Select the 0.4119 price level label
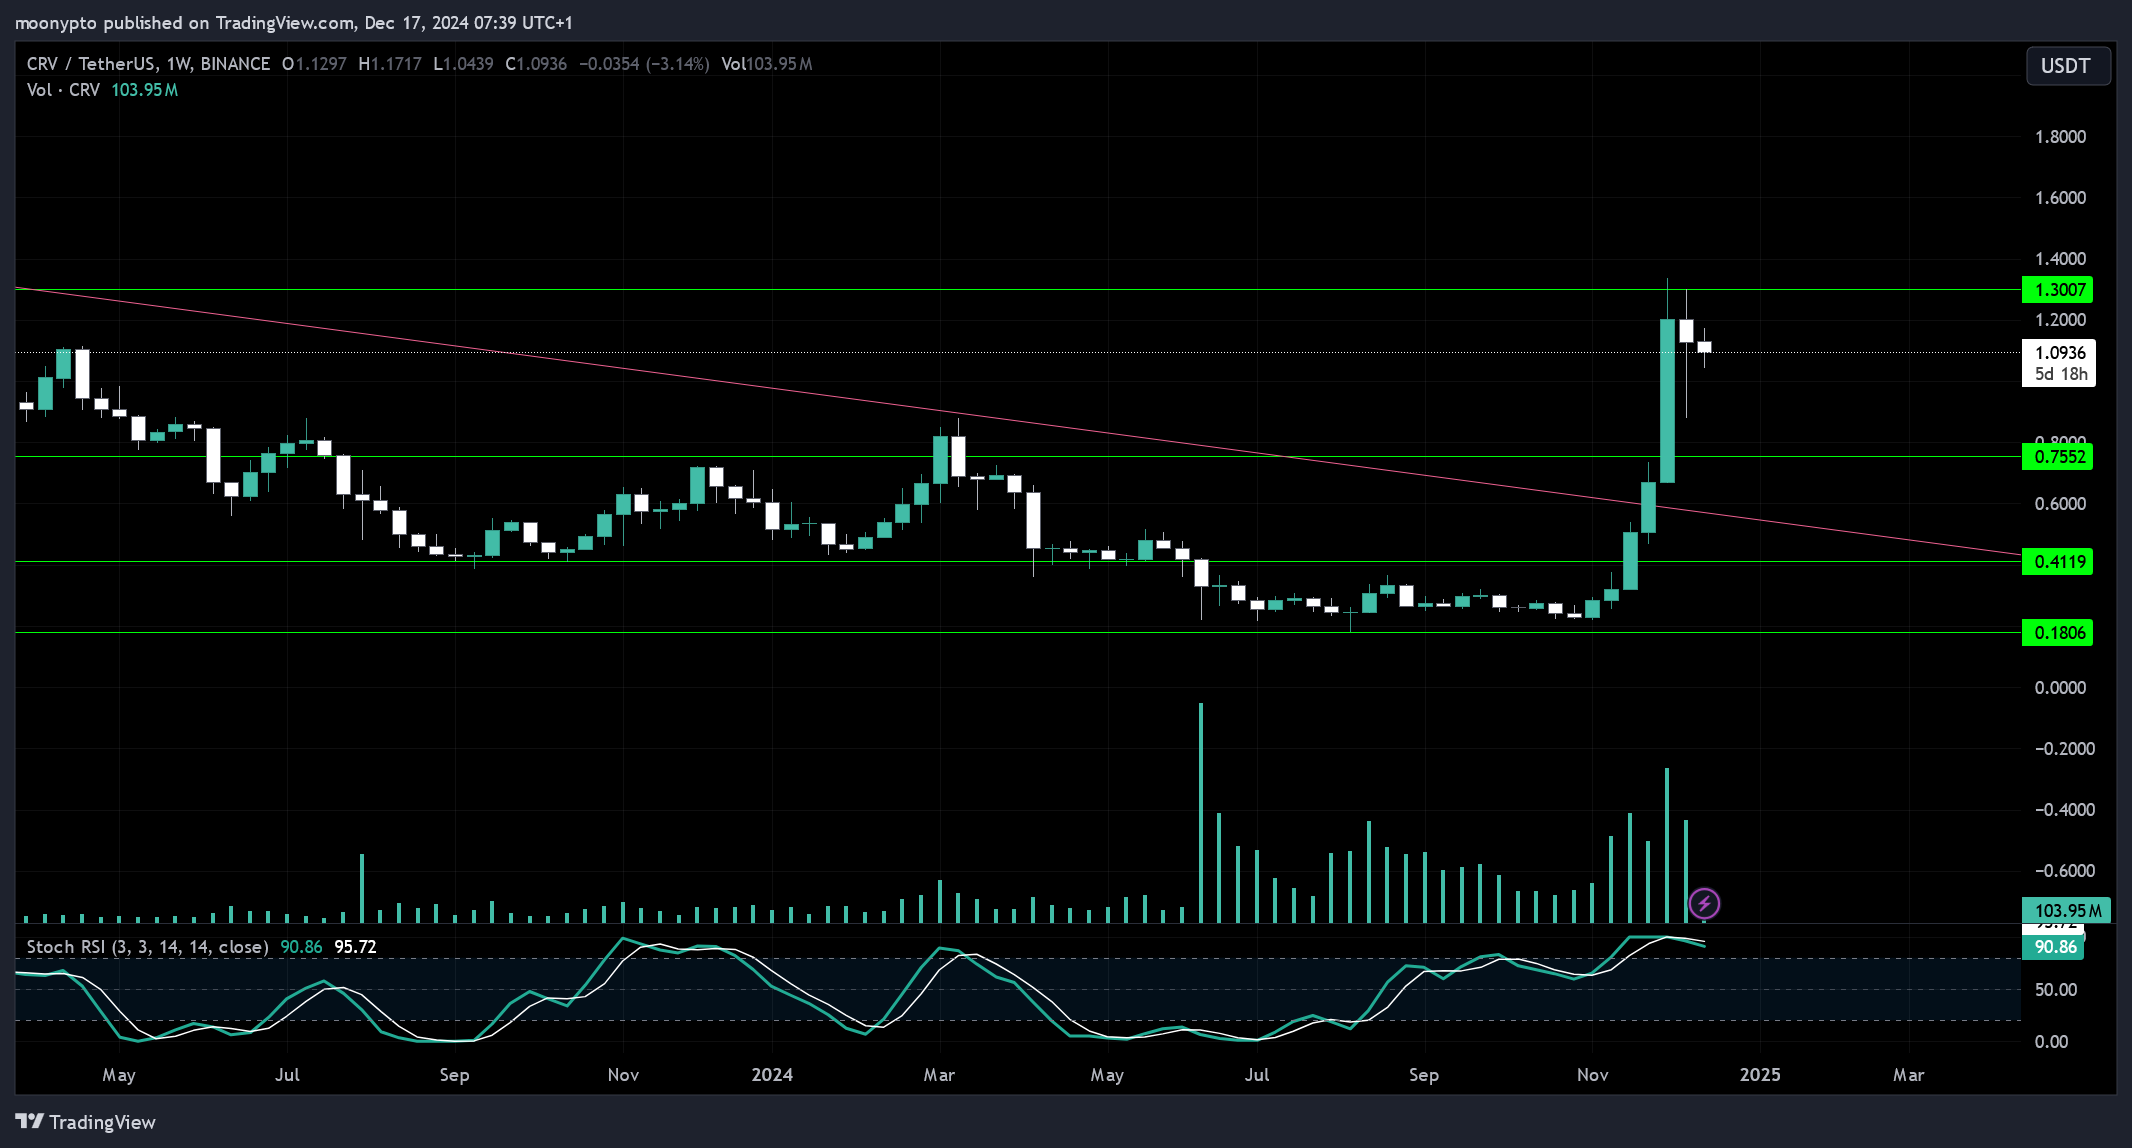Viewport: 2132px width, 1148px height. tap(2057, 562)
